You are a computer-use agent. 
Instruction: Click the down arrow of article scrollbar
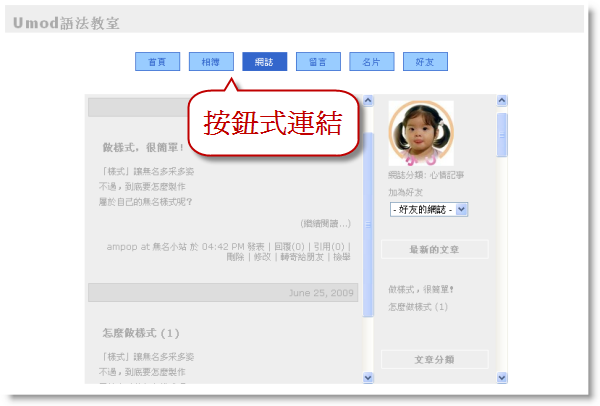click(368, 378)
